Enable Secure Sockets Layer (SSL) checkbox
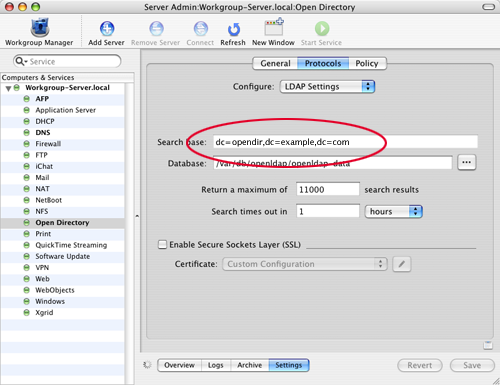This screenshot has width=500, height=385. pyautogui.click(x=162, y=245)
